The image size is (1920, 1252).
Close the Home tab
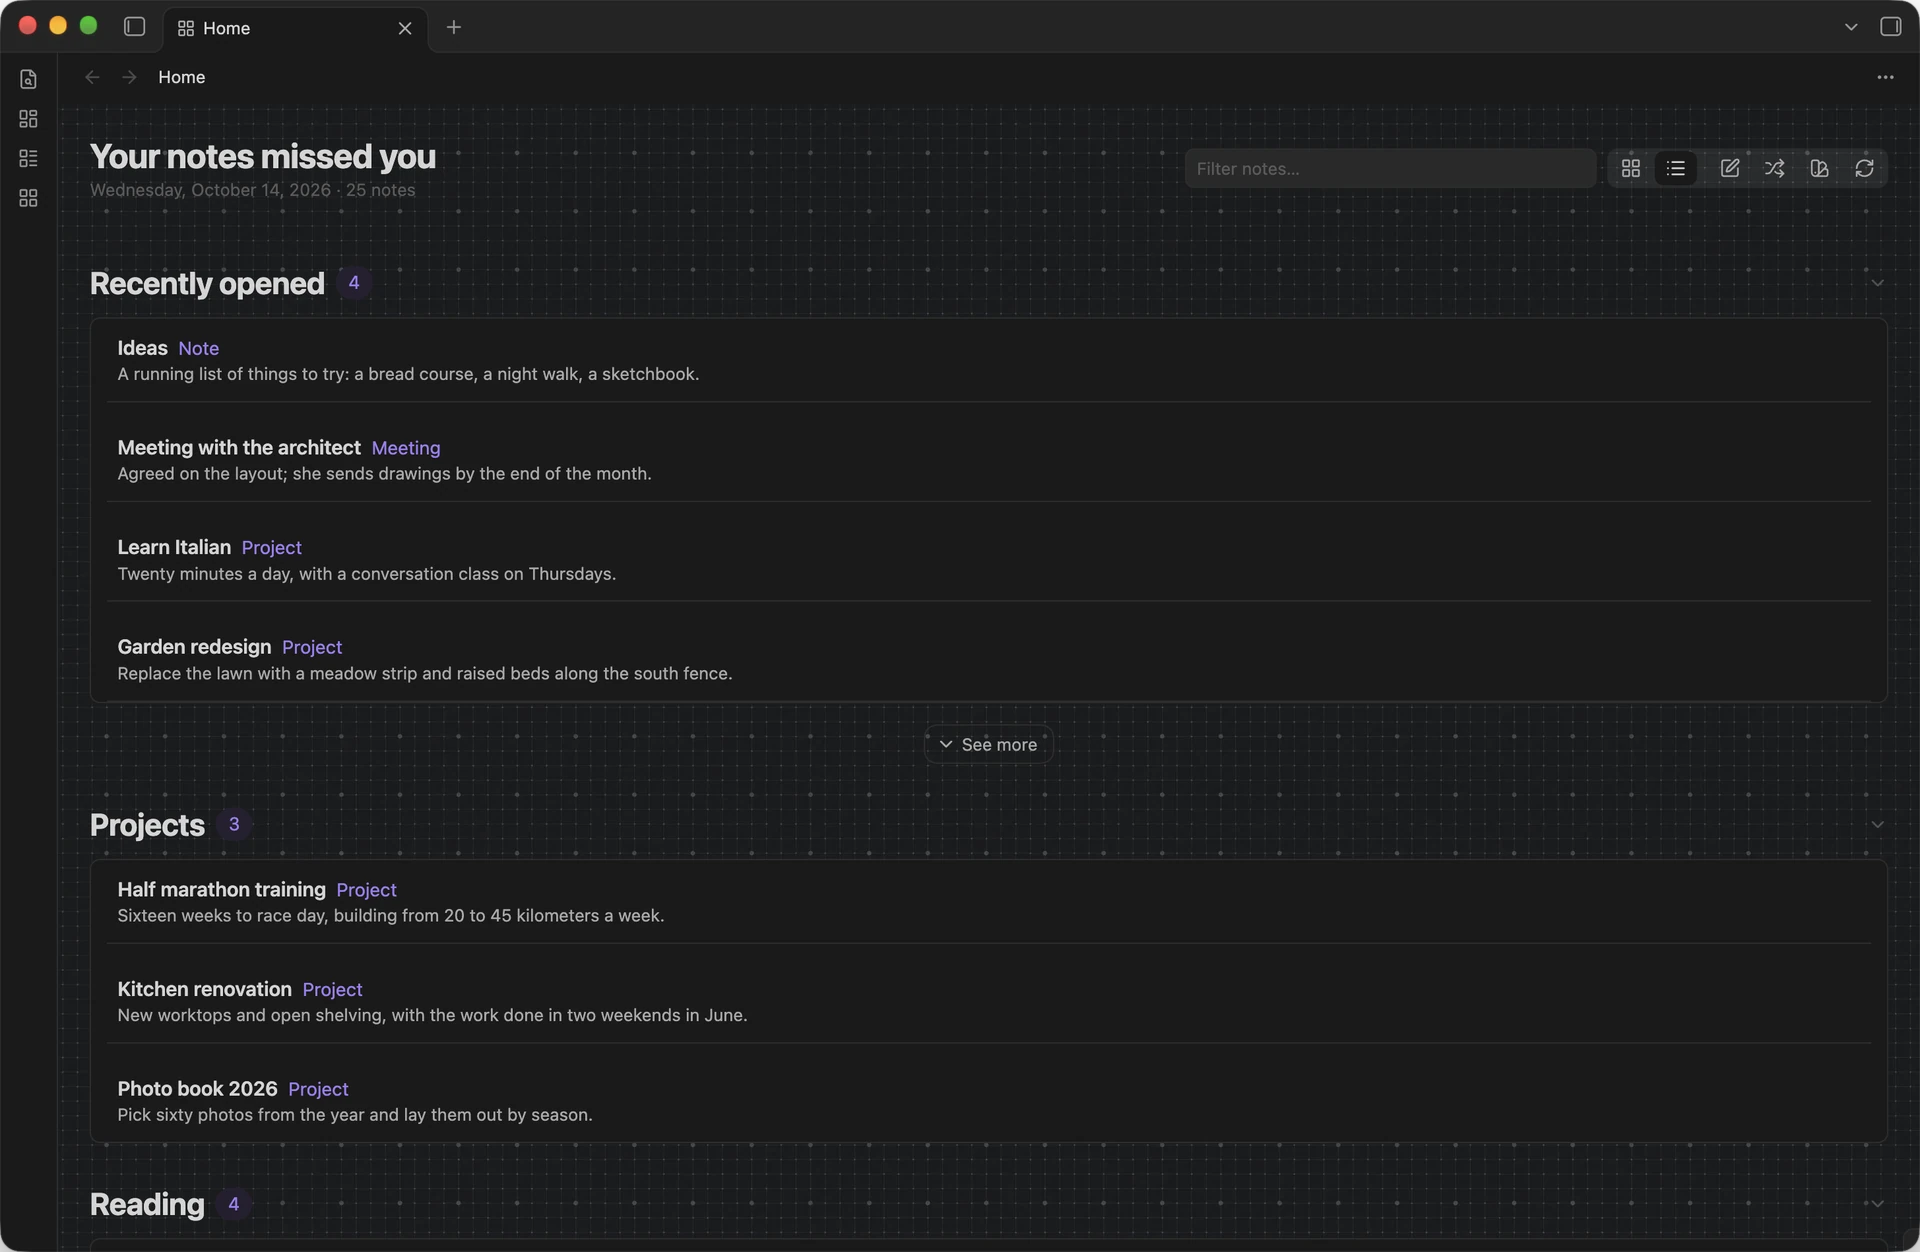(x=405, y=28)
